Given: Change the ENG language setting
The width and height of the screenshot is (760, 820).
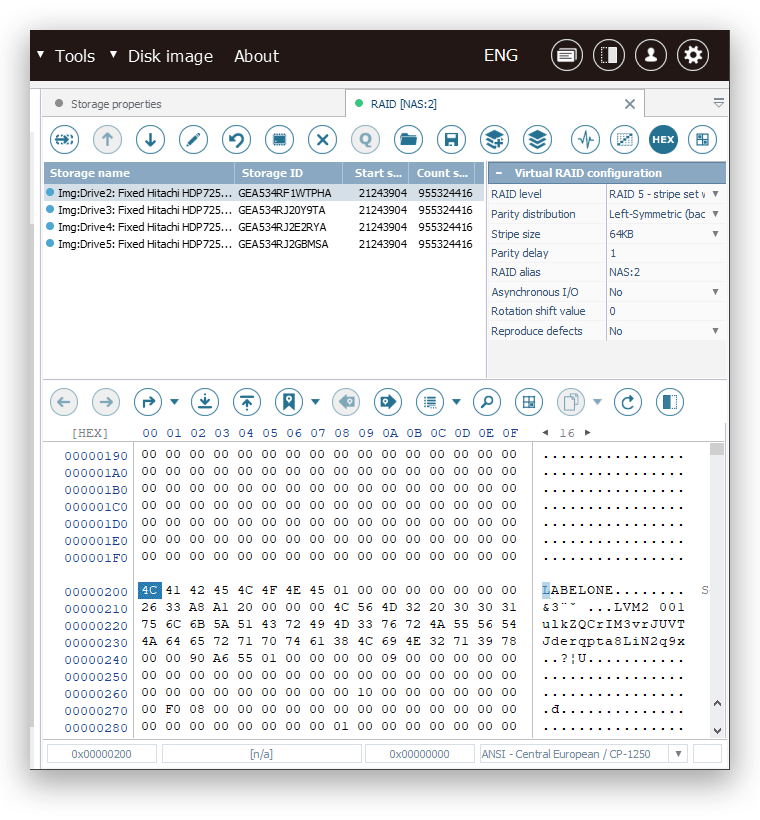Looking at the screenshot, I should coord(501,55).
